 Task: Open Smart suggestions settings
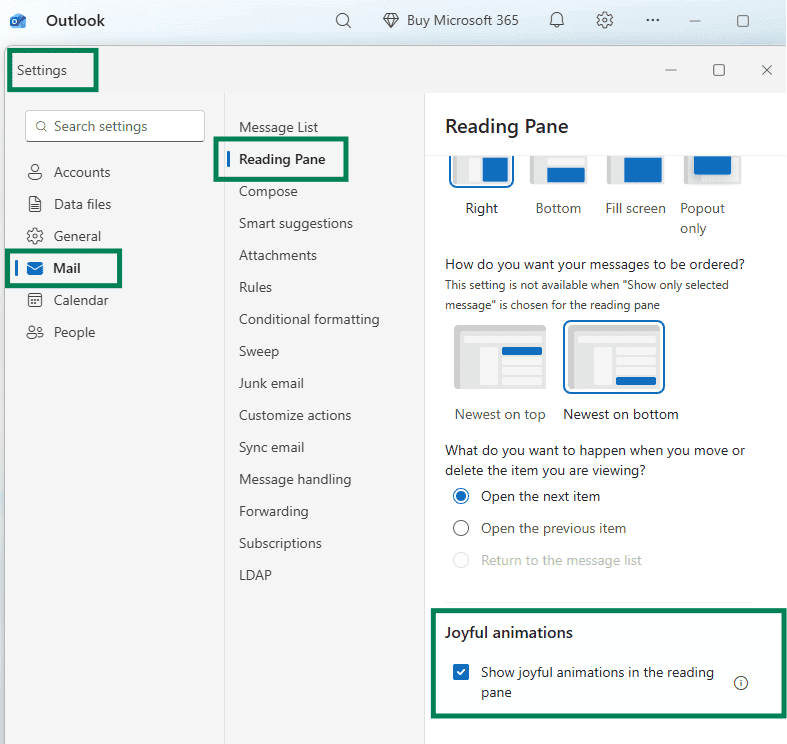click(x=296, y=223)
